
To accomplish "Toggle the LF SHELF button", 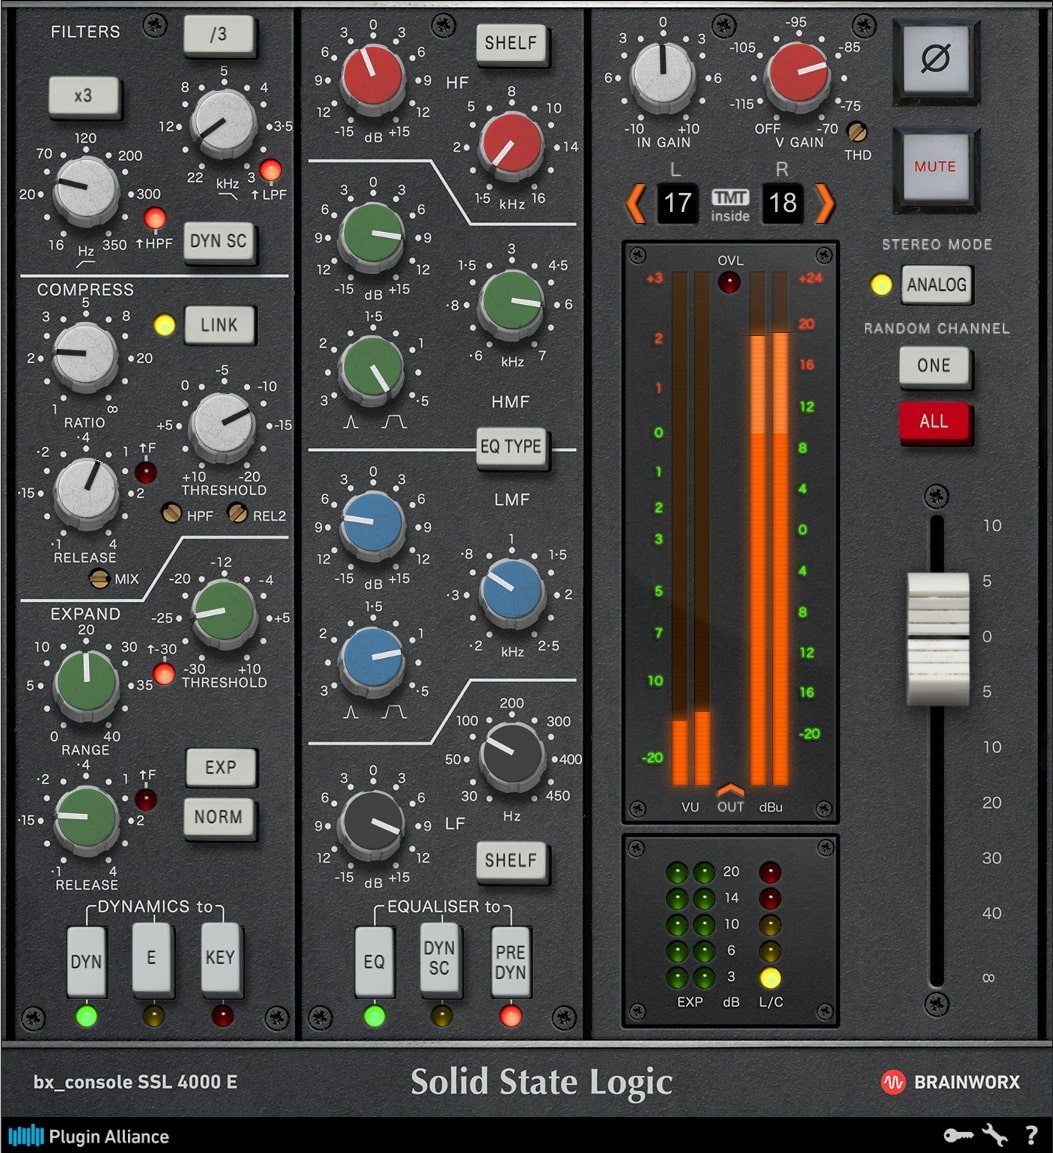I will click(511, 861).
